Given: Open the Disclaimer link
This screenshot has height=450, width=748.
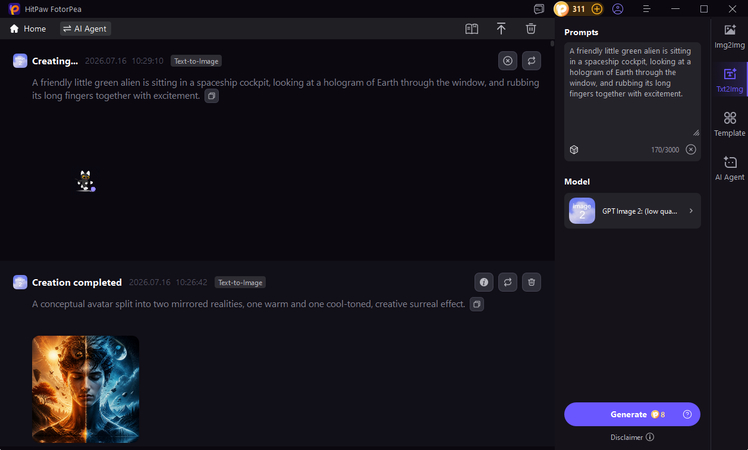Looking at the screenshot, I should (x=632, y=437).
